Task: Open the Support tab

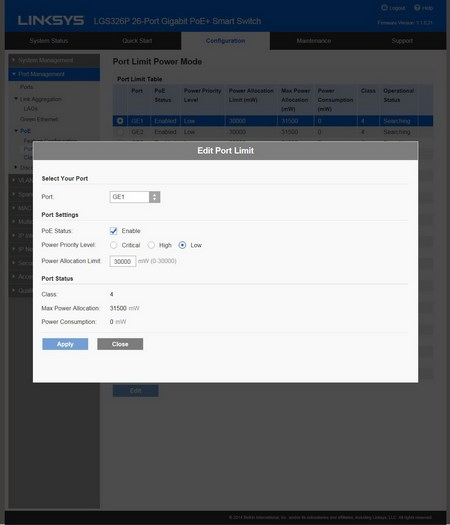Action: [x=402, y=41]
